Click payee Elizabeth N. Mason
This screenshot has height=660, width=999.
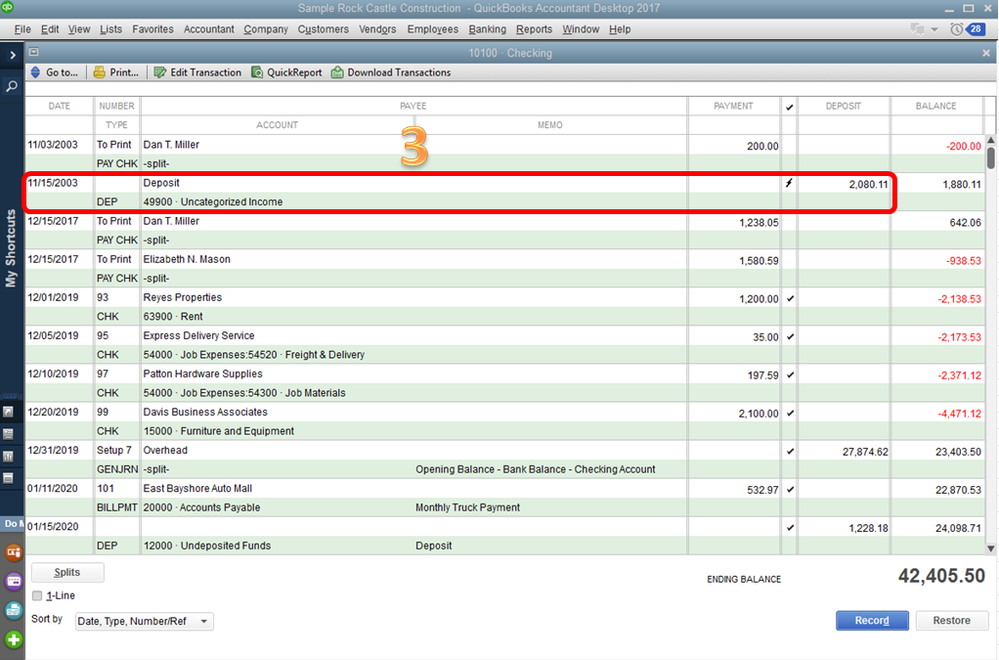(x=187, y=259)
